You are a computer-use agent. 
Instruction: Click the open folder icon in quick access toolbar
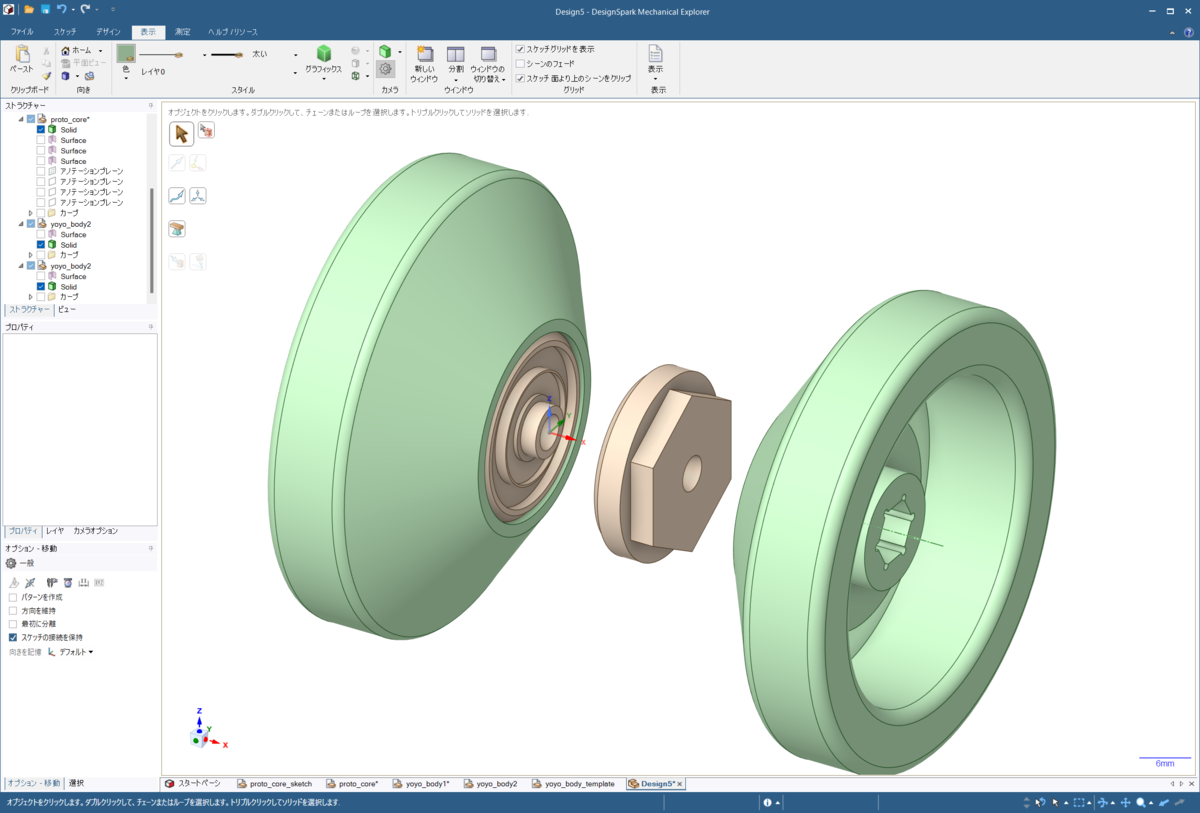tap(29, 9)
